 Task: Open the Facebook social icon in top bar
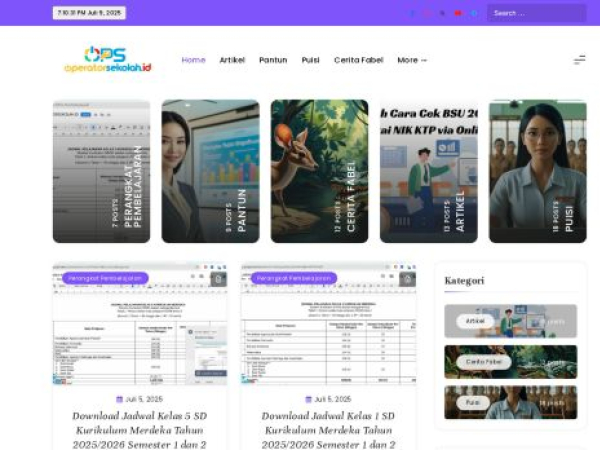coord(411,13)
